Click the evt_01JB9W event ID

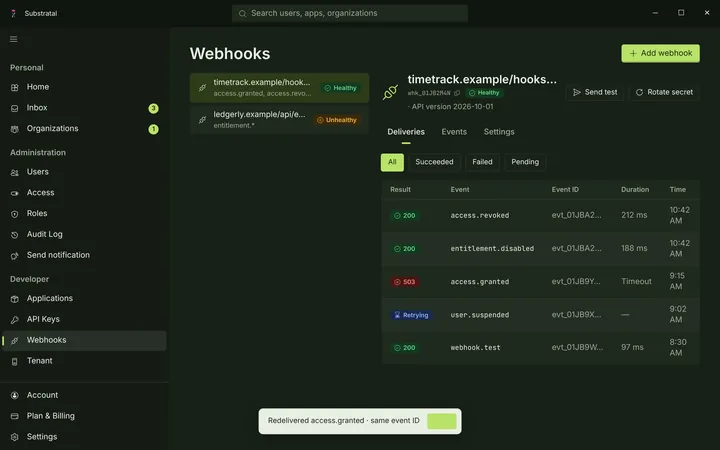pyautogui.click(x=577, y=348)
